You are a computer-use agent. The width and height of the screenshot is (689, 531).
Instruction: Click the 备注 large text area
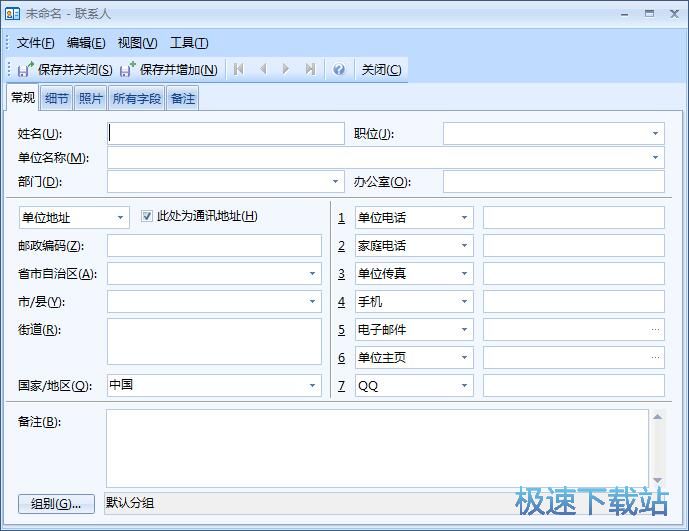(377, 448)
